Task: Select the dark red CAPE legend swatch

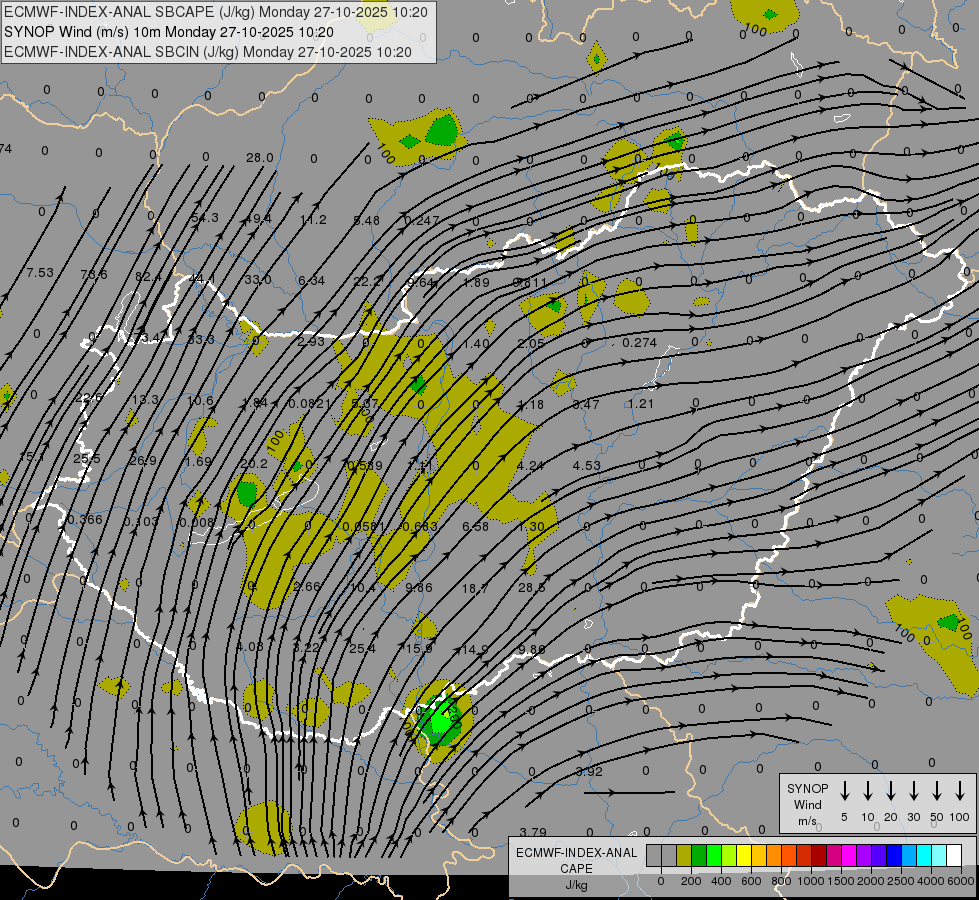Action: pos(819,856)
